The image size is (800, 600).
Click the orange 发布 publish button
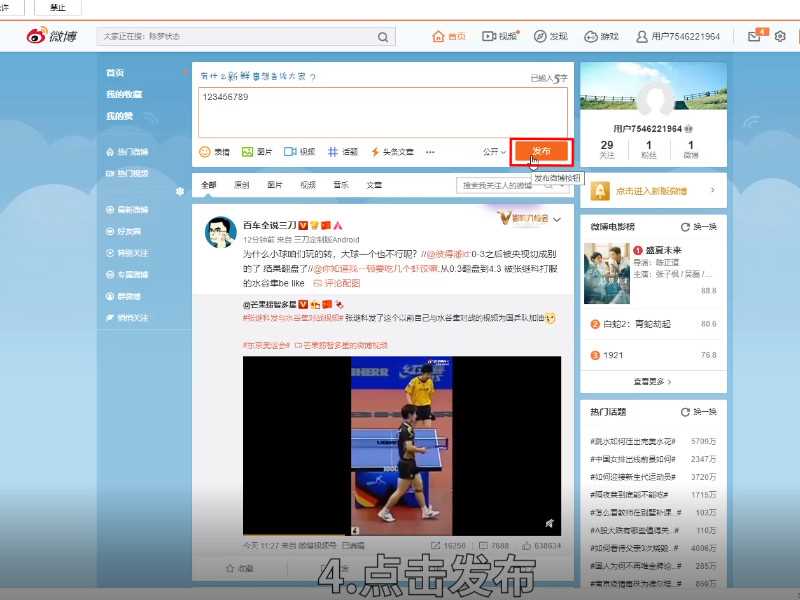tap(540, 150)
